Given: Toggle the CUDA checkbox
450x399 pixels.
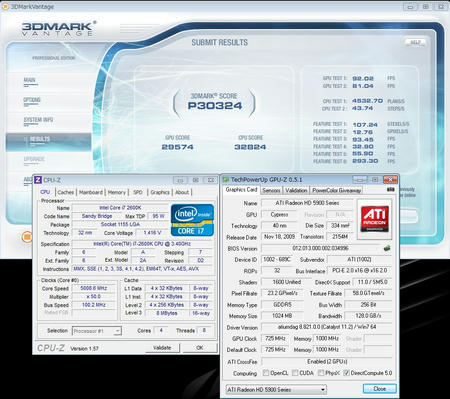Looking at the screenshot, I should point(295,373).
